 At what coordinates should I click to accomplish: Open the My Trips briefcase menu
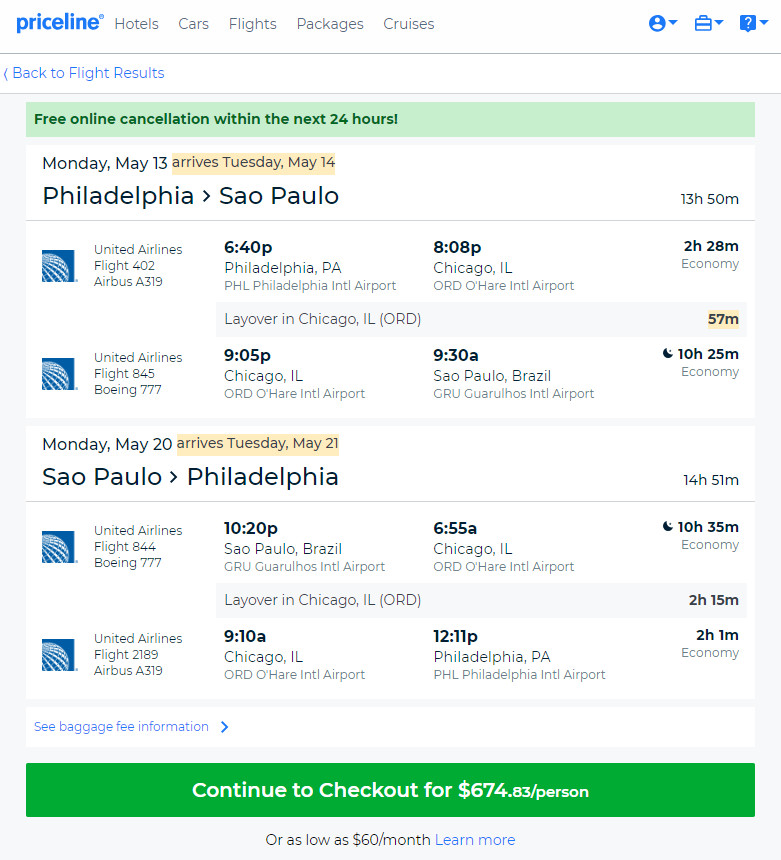click(x=709, y=23)
